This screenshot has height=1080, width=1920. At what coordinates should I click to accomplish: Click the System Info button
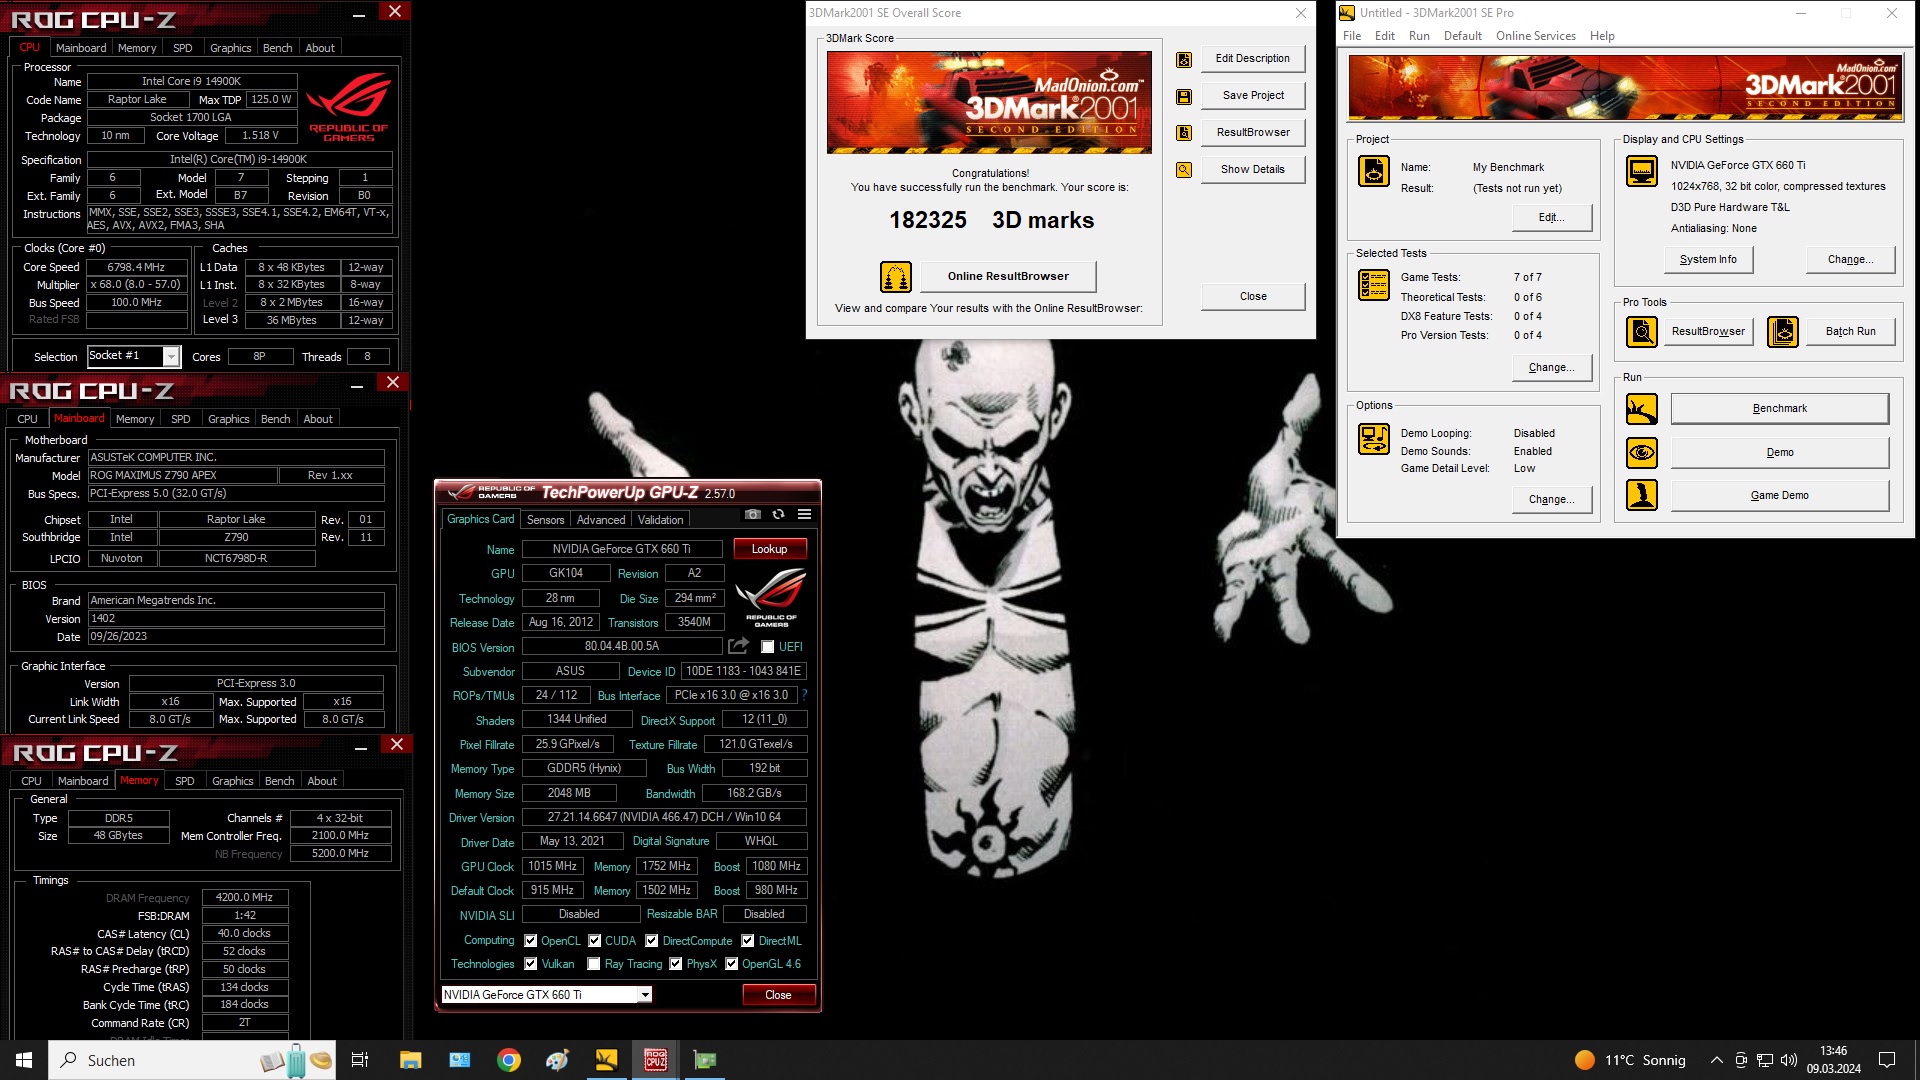click(1707, 259)
